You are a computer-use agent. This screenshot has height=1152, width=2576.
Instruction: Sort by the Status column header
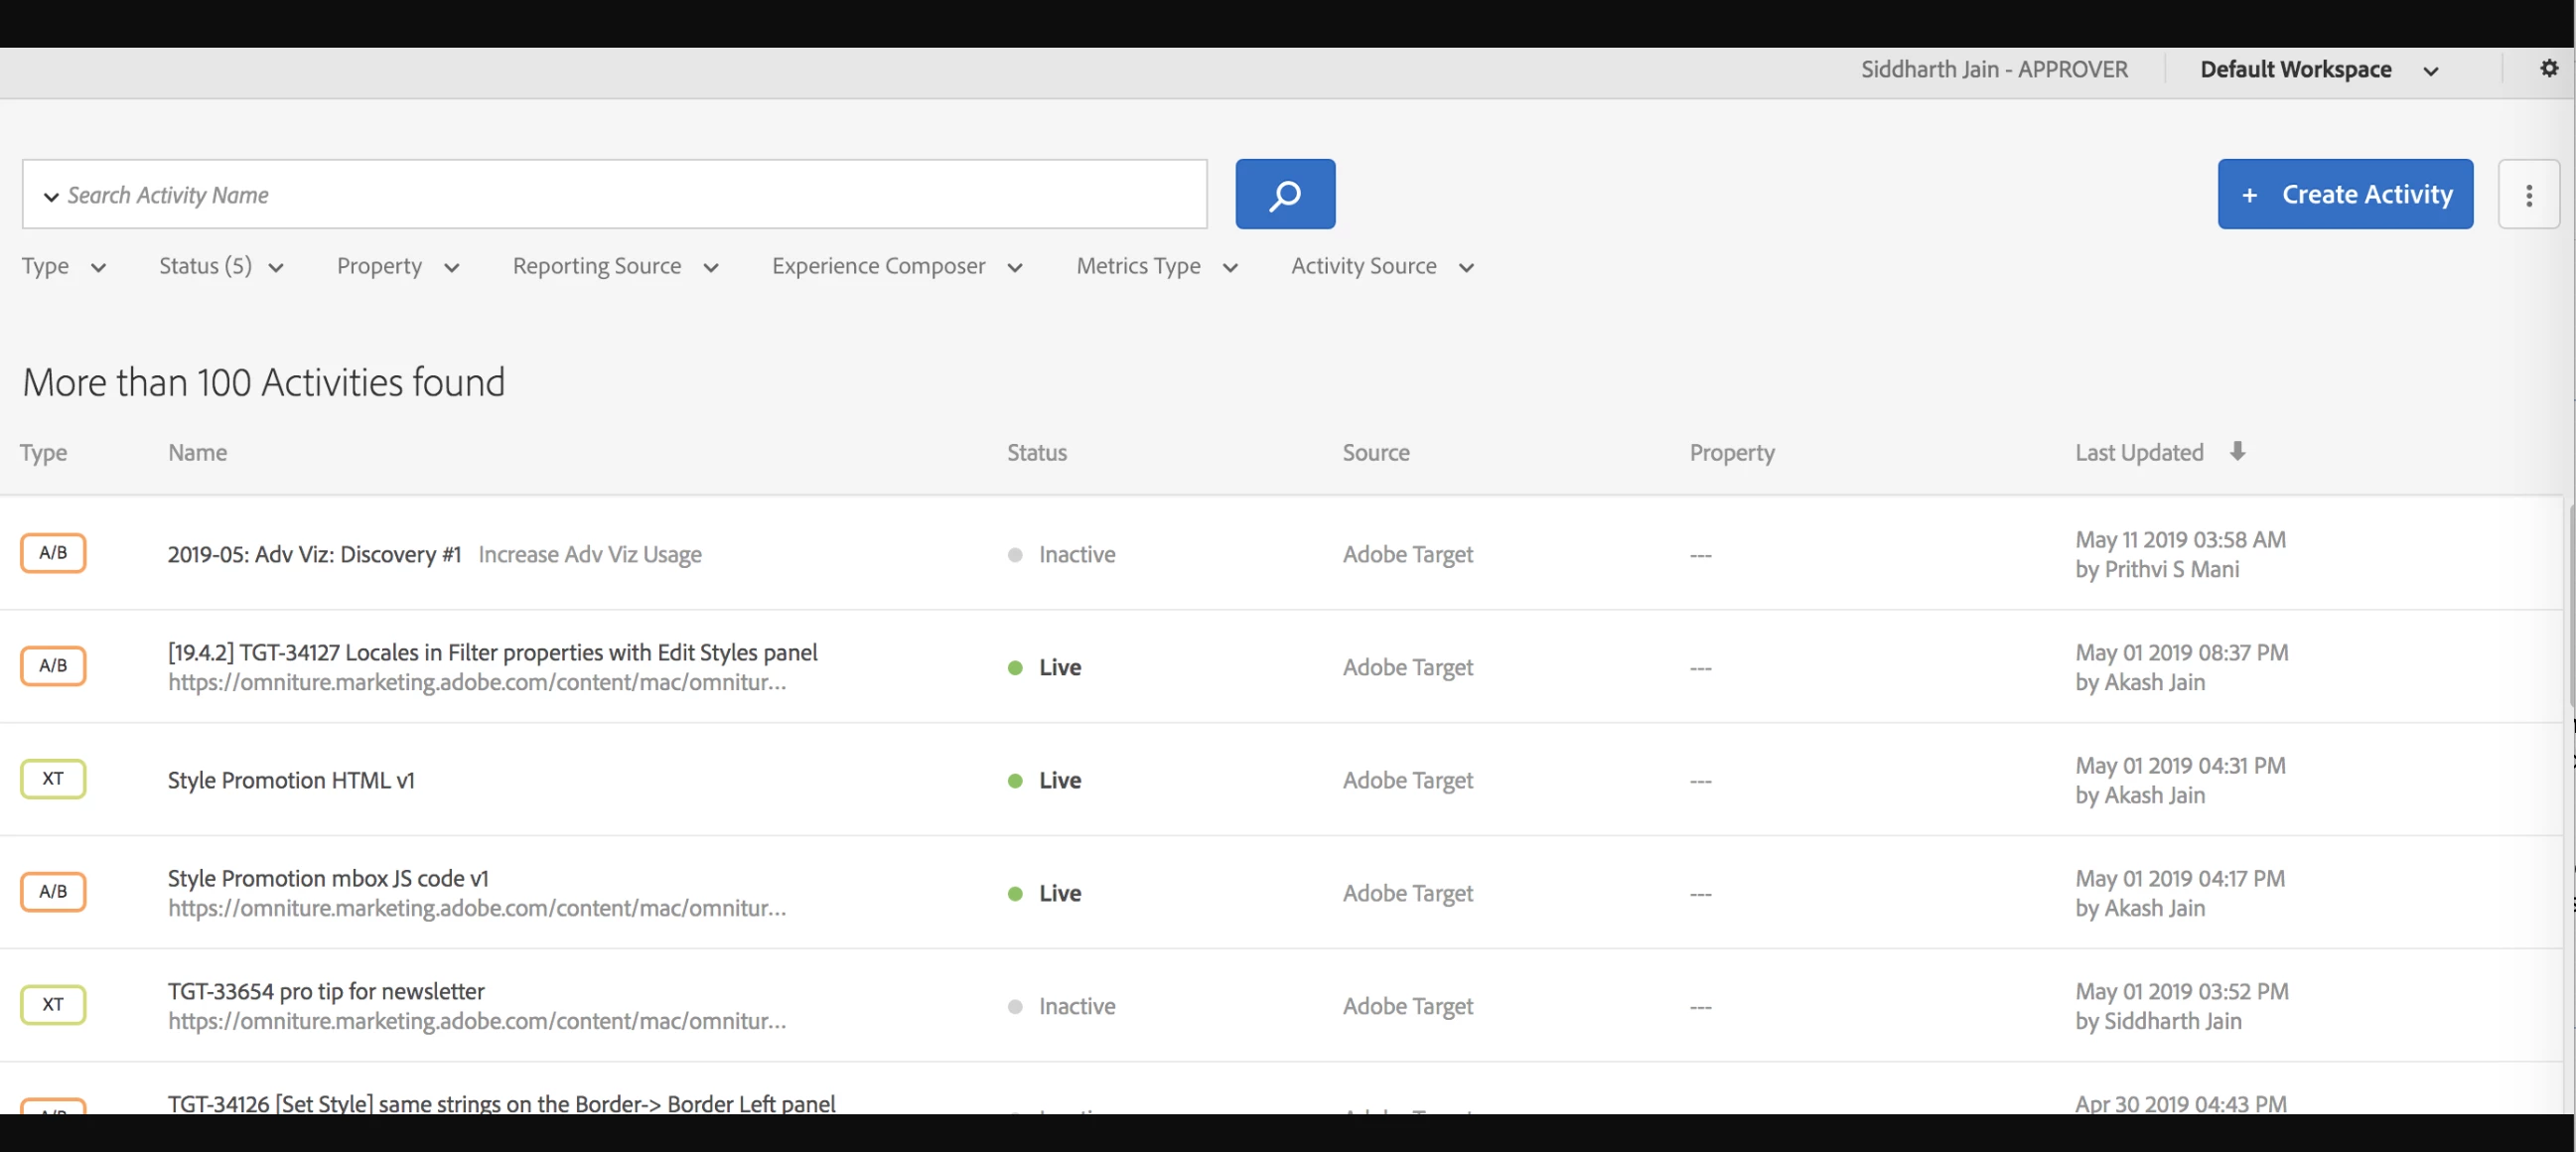[1036, 452]
